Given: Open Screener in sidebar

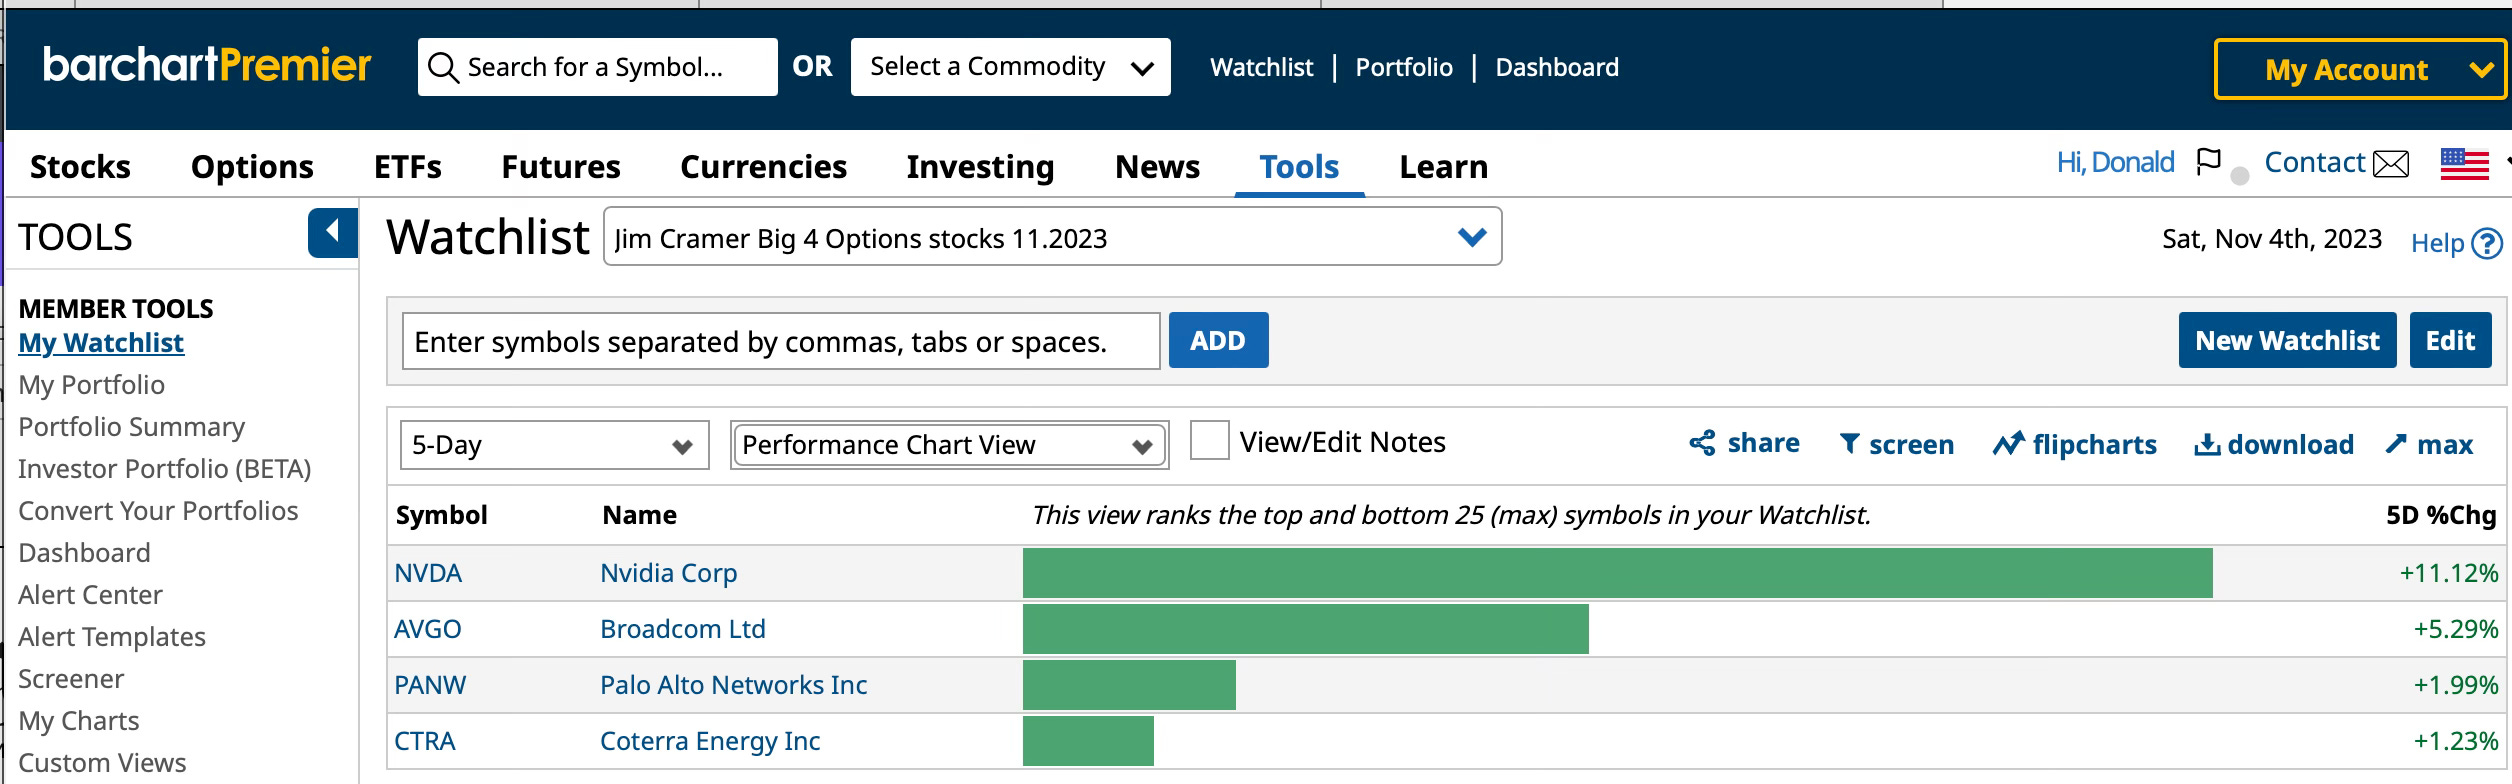Looking at the screenshot, I should (x=71, y=679).
